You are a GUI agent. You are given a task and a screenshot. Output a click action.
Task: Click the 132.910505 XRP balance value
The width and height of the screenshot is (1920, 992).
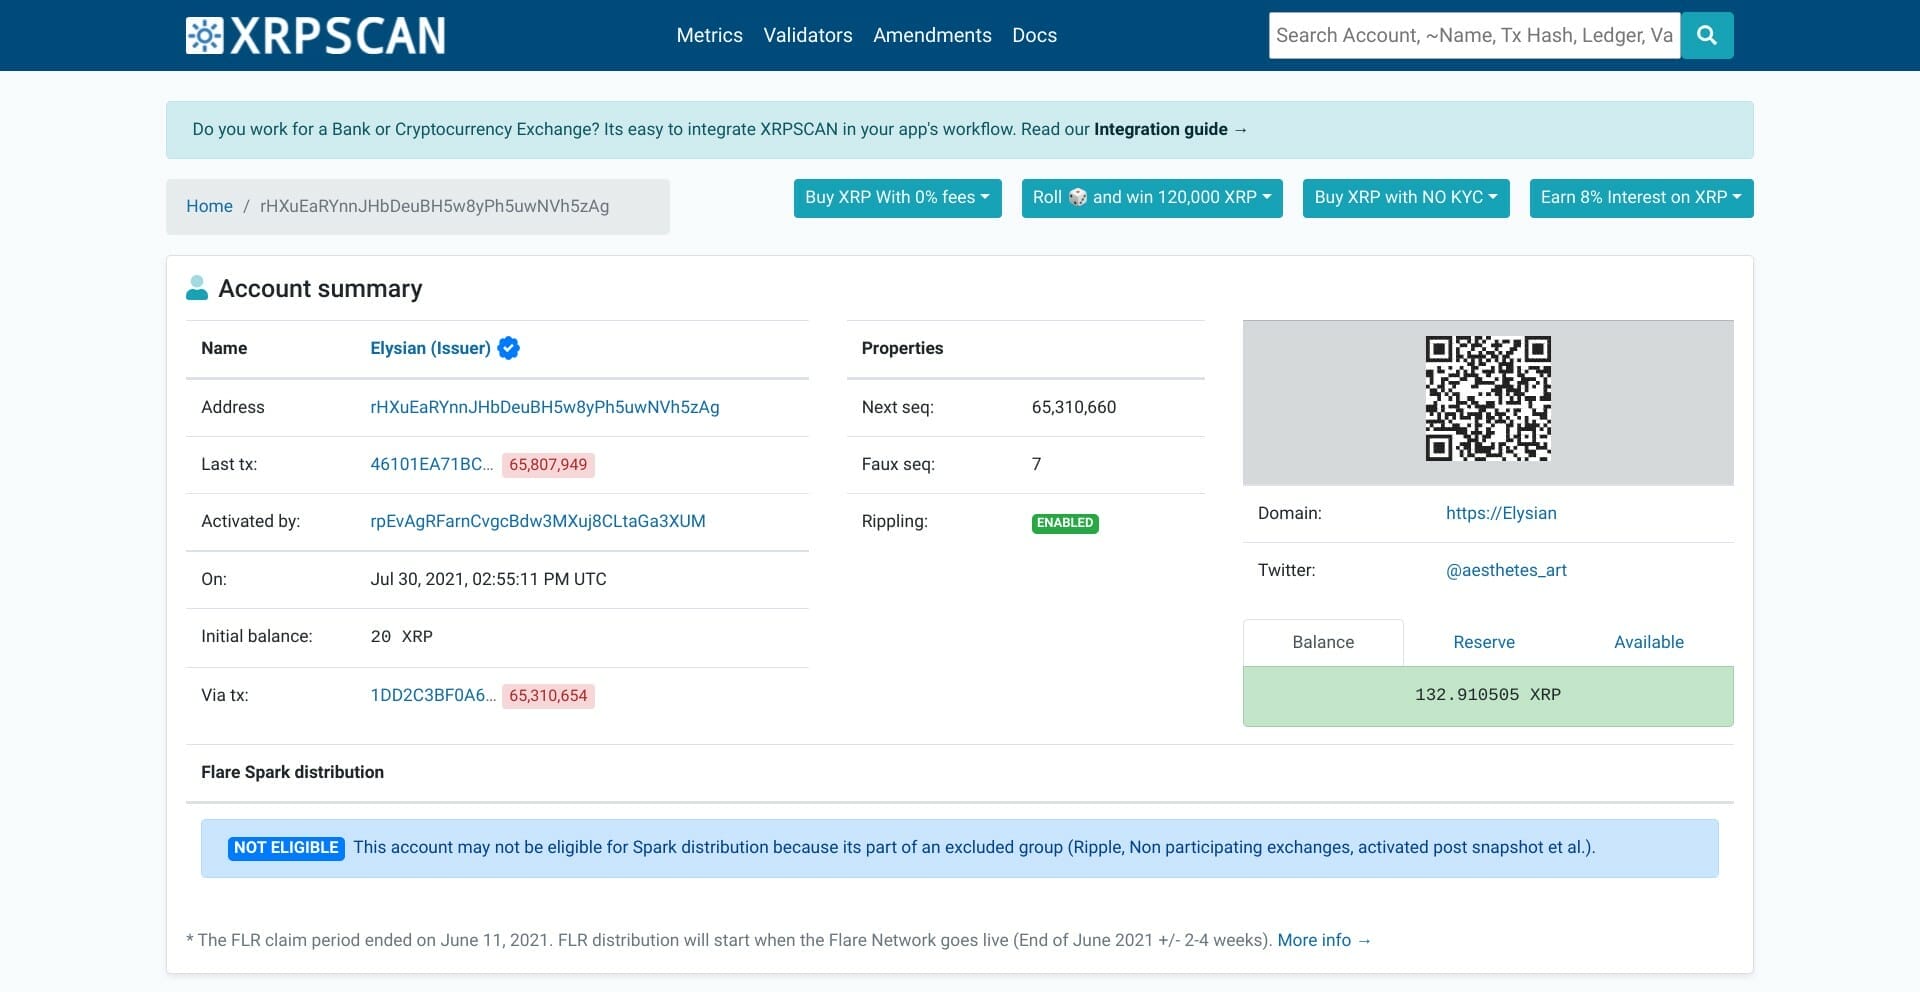(x=1488, y=695)
